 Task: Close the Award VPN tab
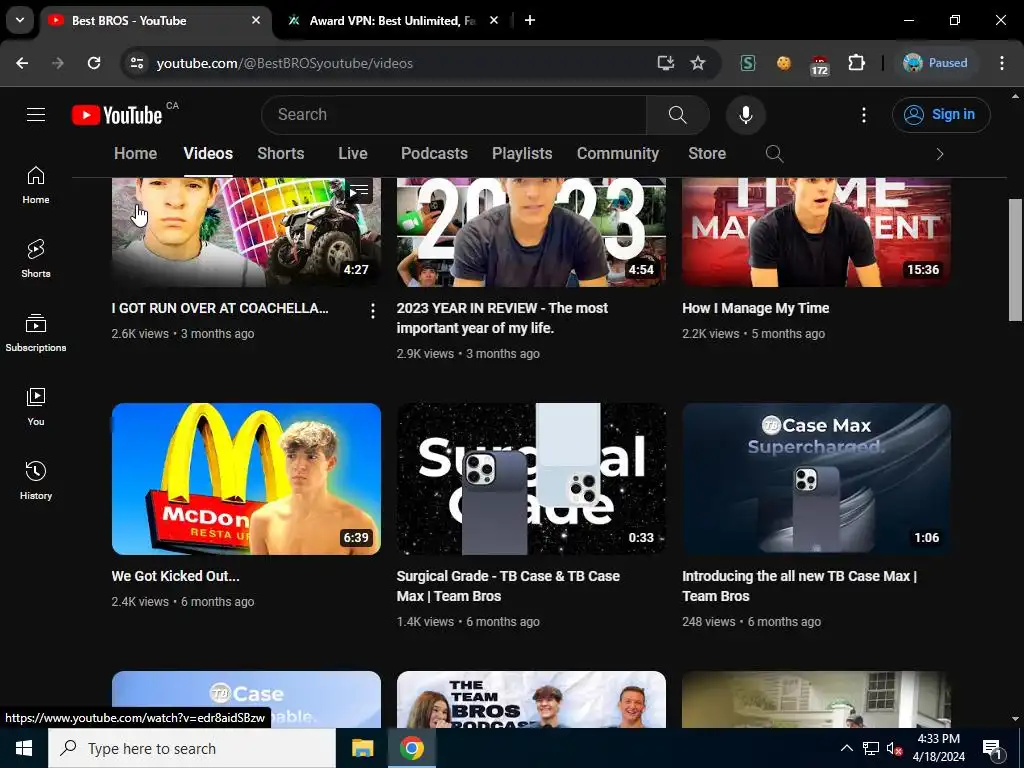(494, 20)
